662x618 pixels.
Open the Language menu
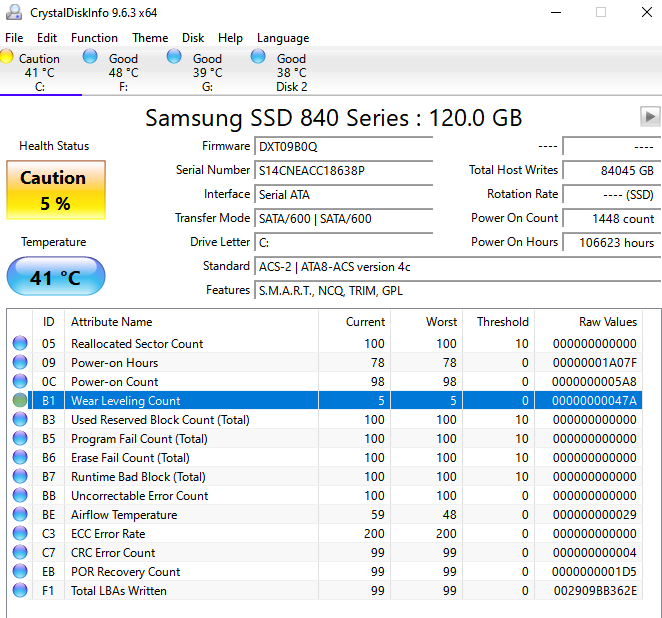coord(283,38)
